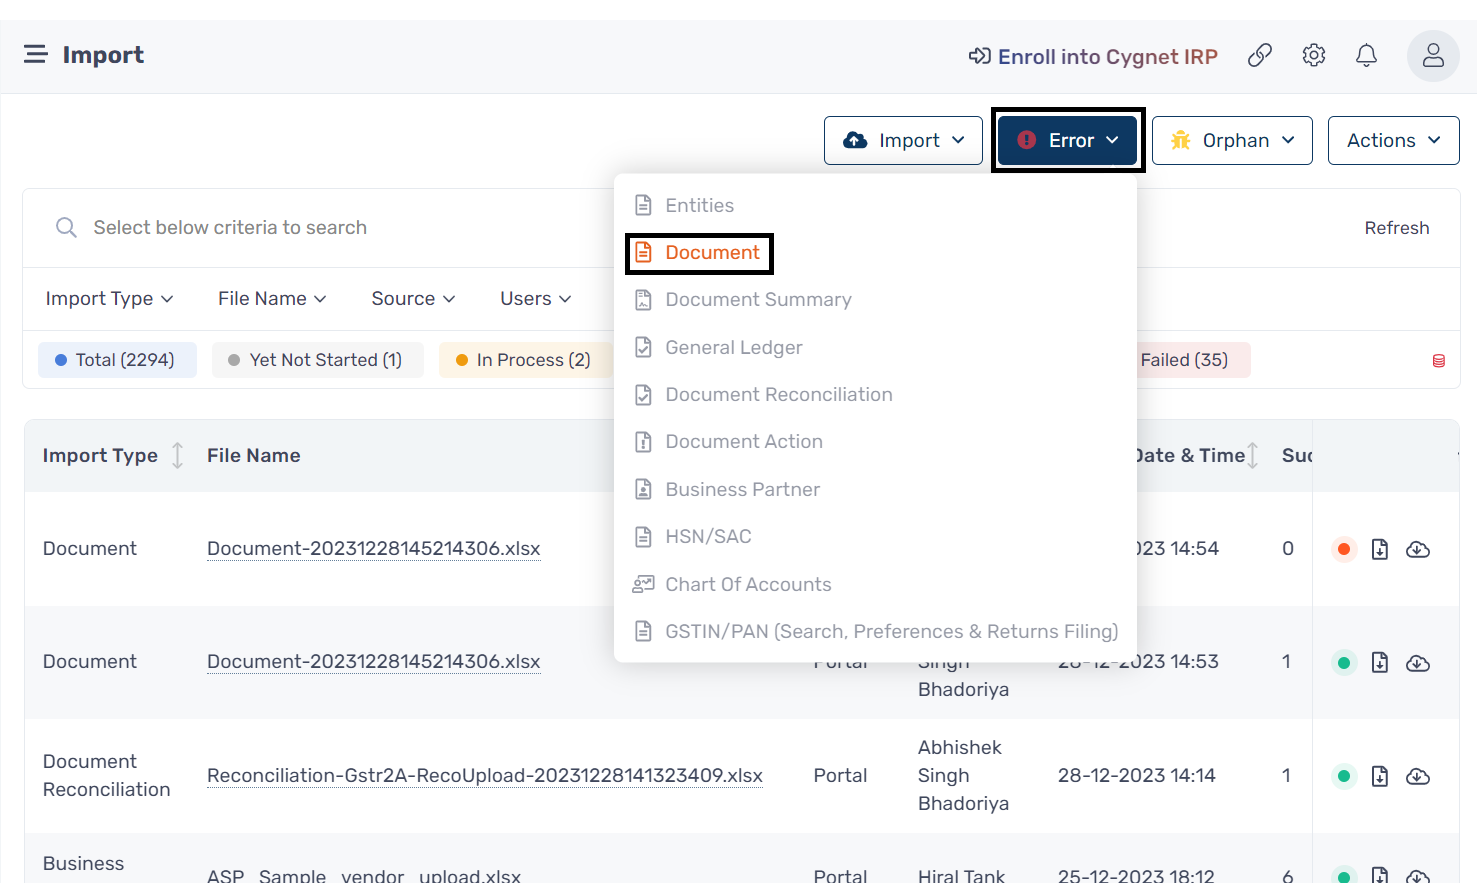Sort by Date & Time column
The width and height of the screenshot is (1477, 883).
1253,456
